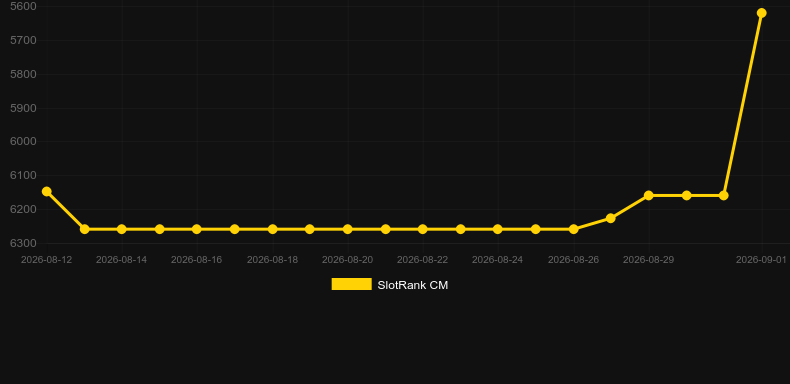
Task: Select the rising point between 2026-08-26 and 2026-08-29
Action: click(611, 218)
